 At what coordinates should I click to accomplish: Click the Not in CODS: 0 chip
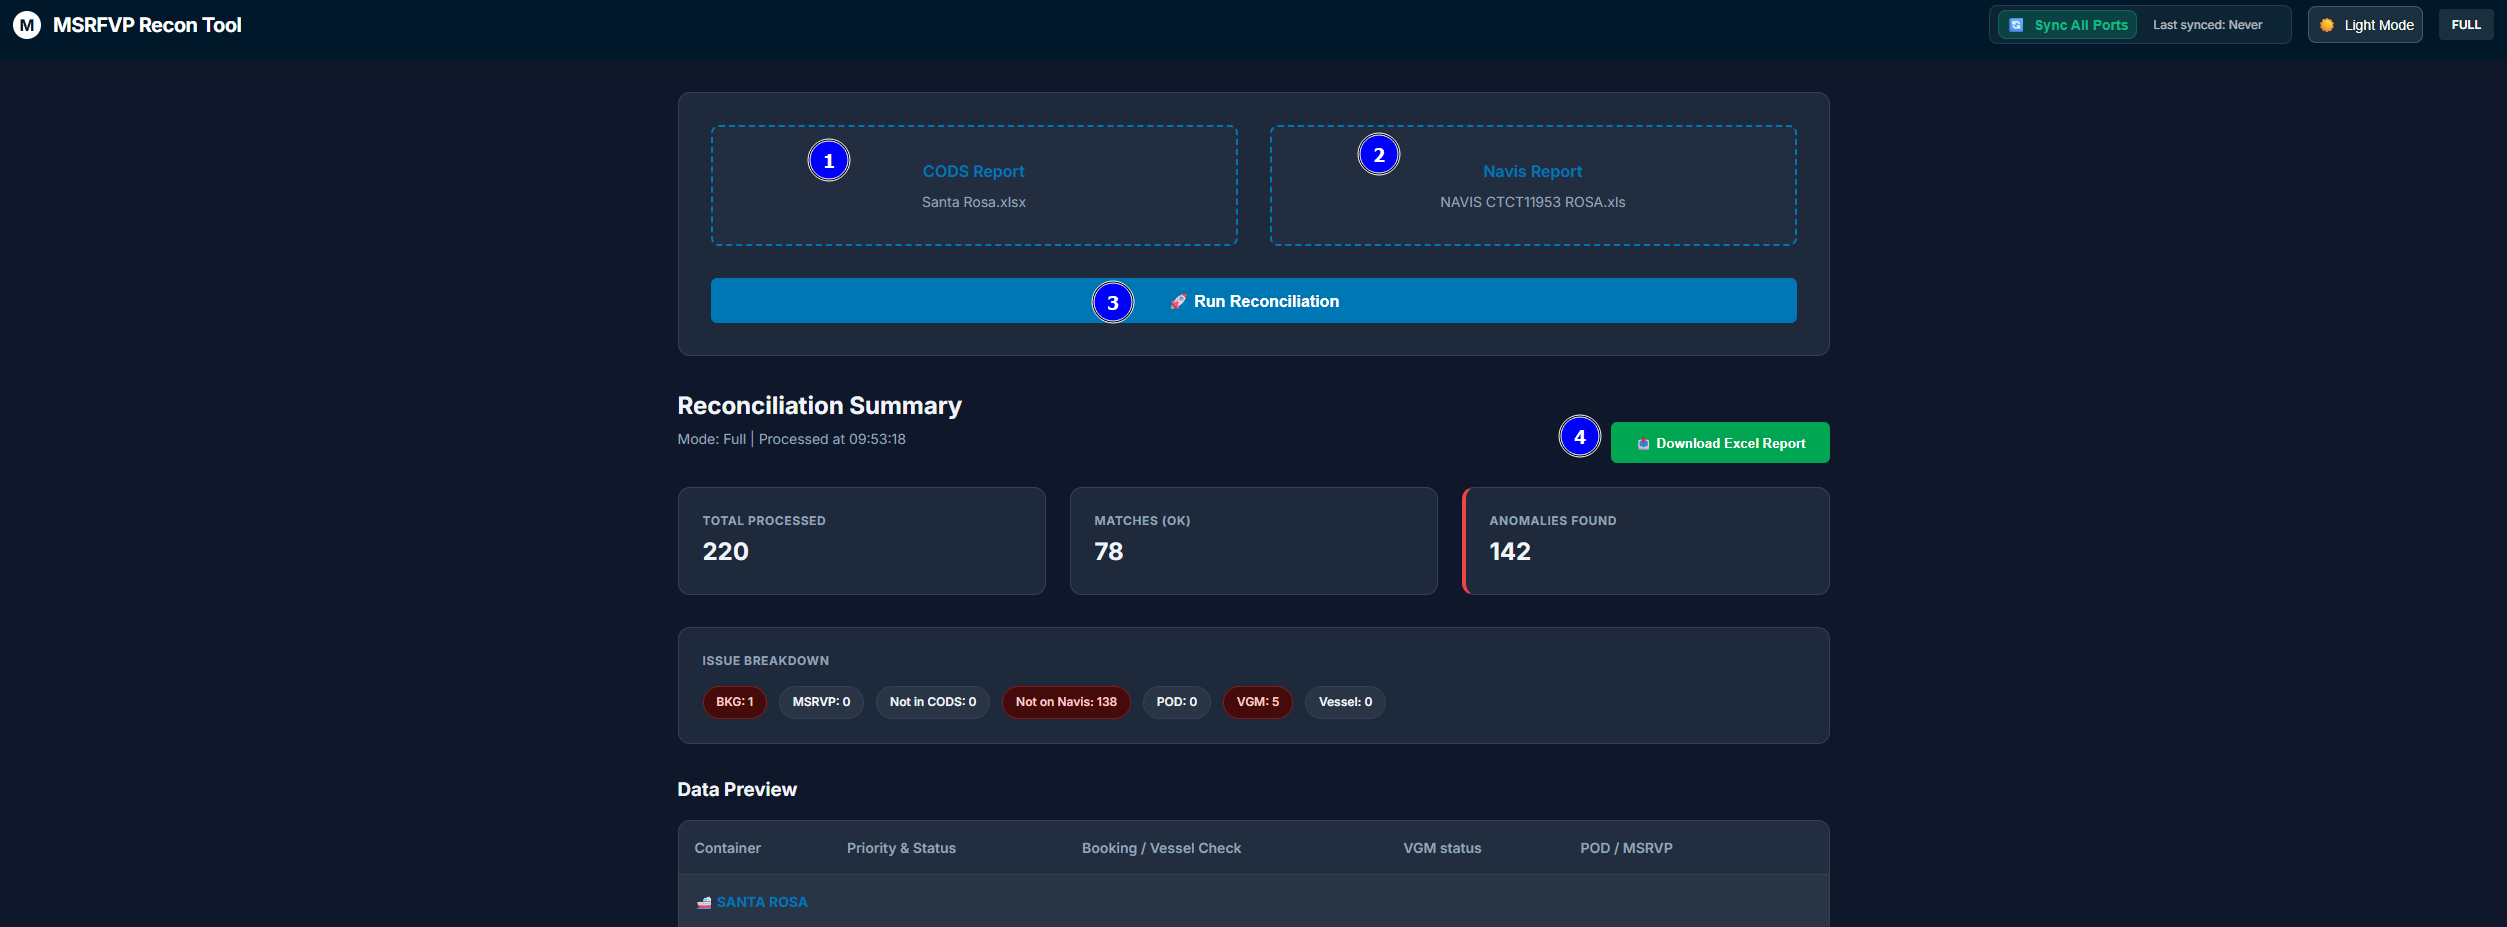933,702
